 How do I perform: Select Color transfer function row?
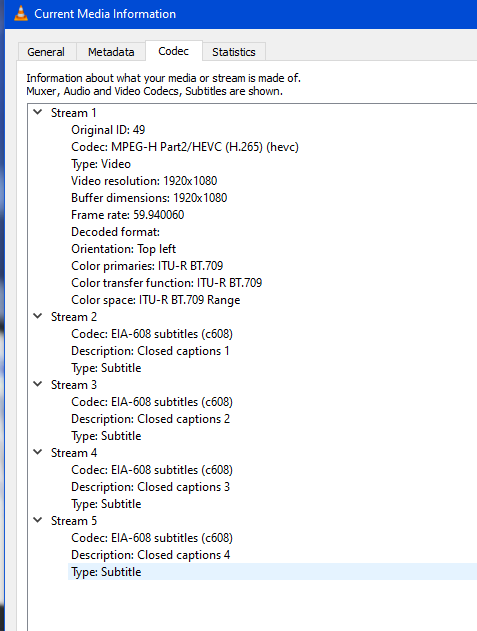click(x=167, y=283)
